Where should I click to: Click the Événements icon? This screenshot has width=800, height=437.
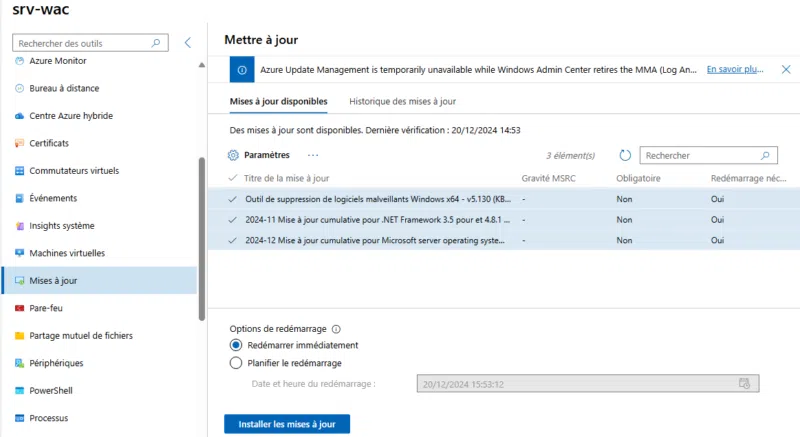(x=19, y=198)
